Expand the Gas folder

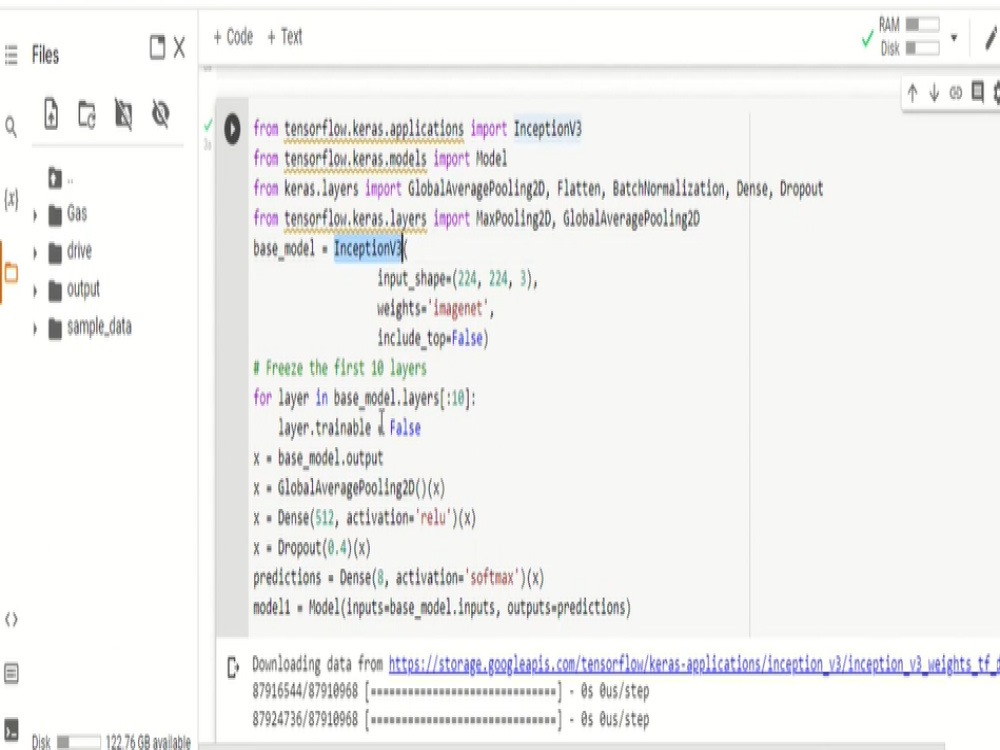35,216
